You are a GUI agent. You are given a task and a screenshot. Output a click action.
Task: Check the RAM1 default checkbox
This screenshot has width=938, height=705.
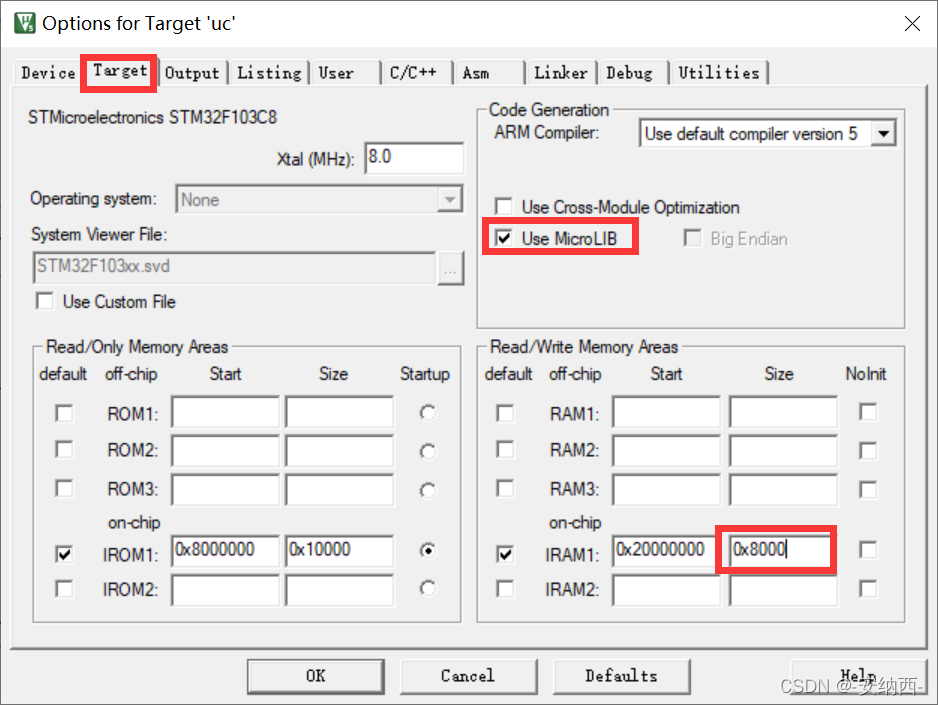click(x=505, y=413)
